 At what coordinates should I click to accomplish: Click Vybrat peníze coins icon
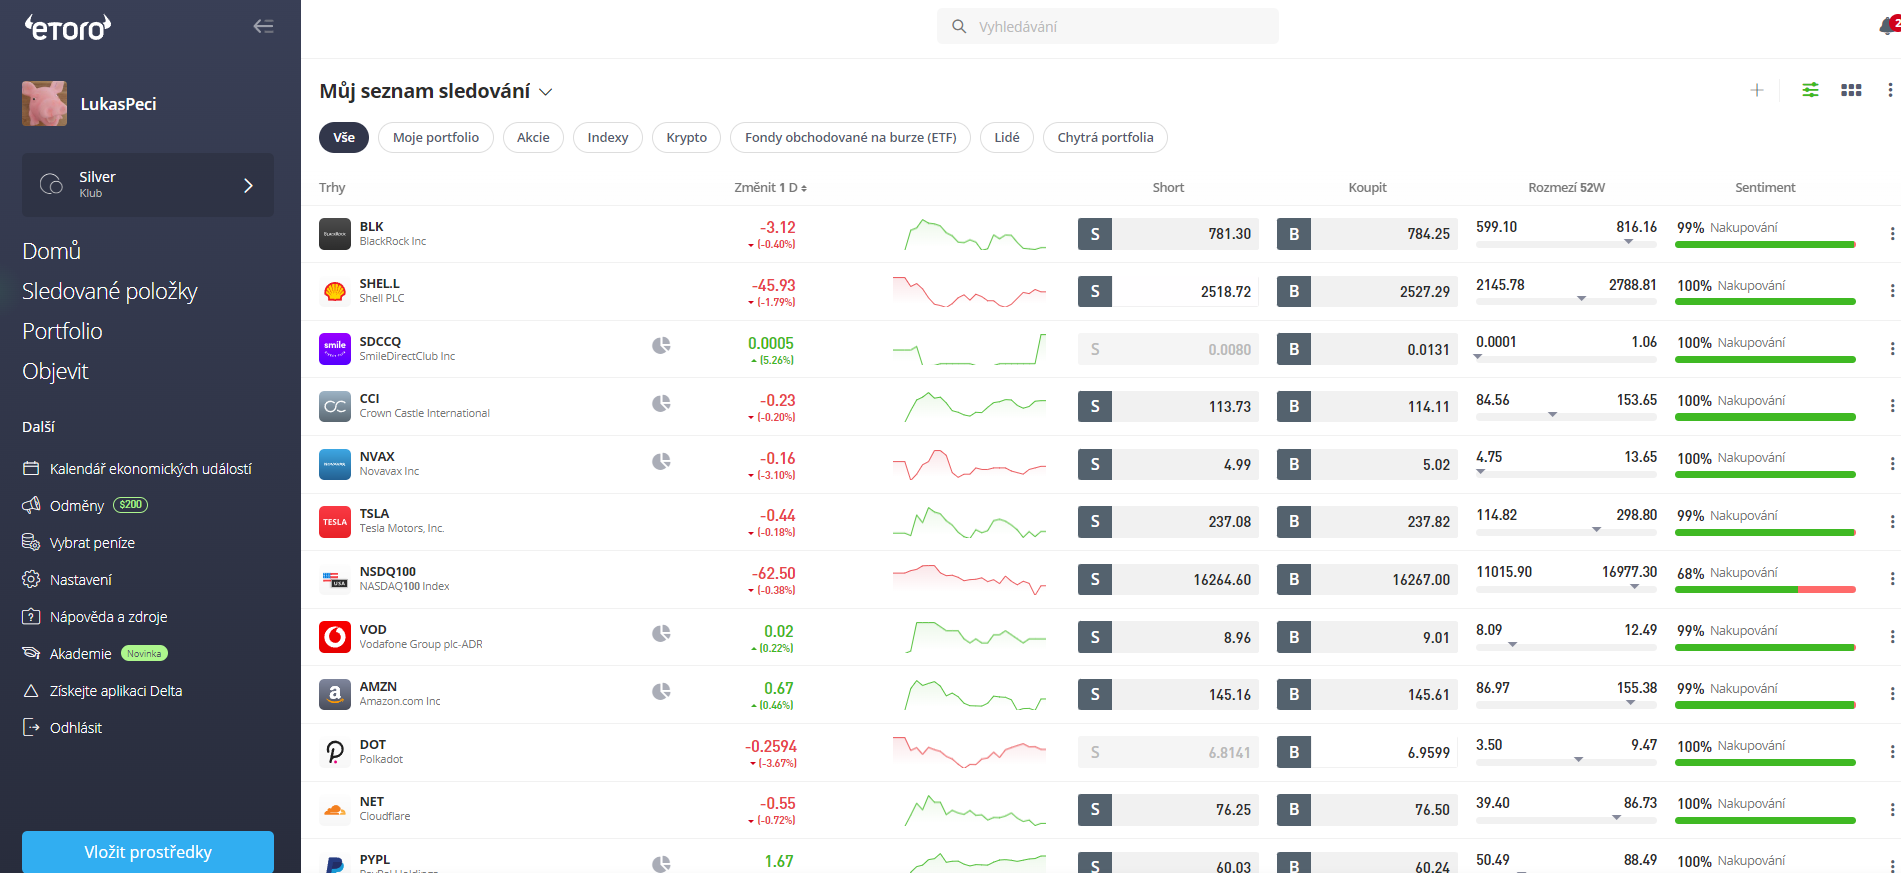[x=31, y=542]
